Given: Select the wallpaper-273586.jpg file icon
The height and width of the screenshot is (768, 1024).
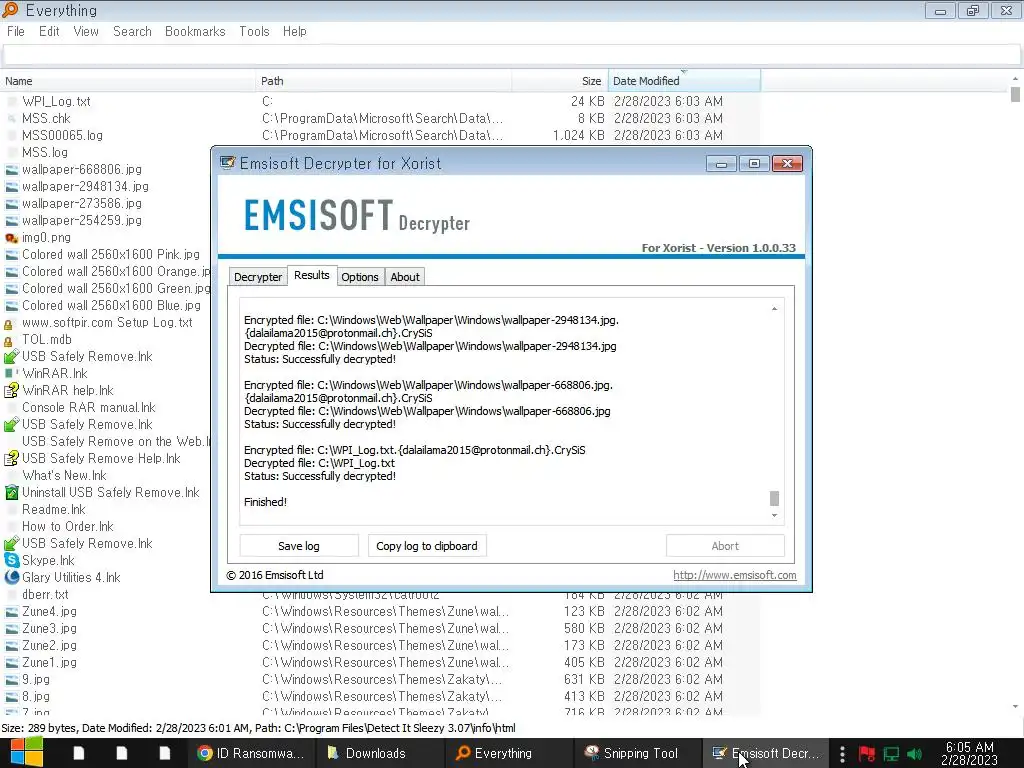Looking at the screenshot, I should click(x=11, y=204).
